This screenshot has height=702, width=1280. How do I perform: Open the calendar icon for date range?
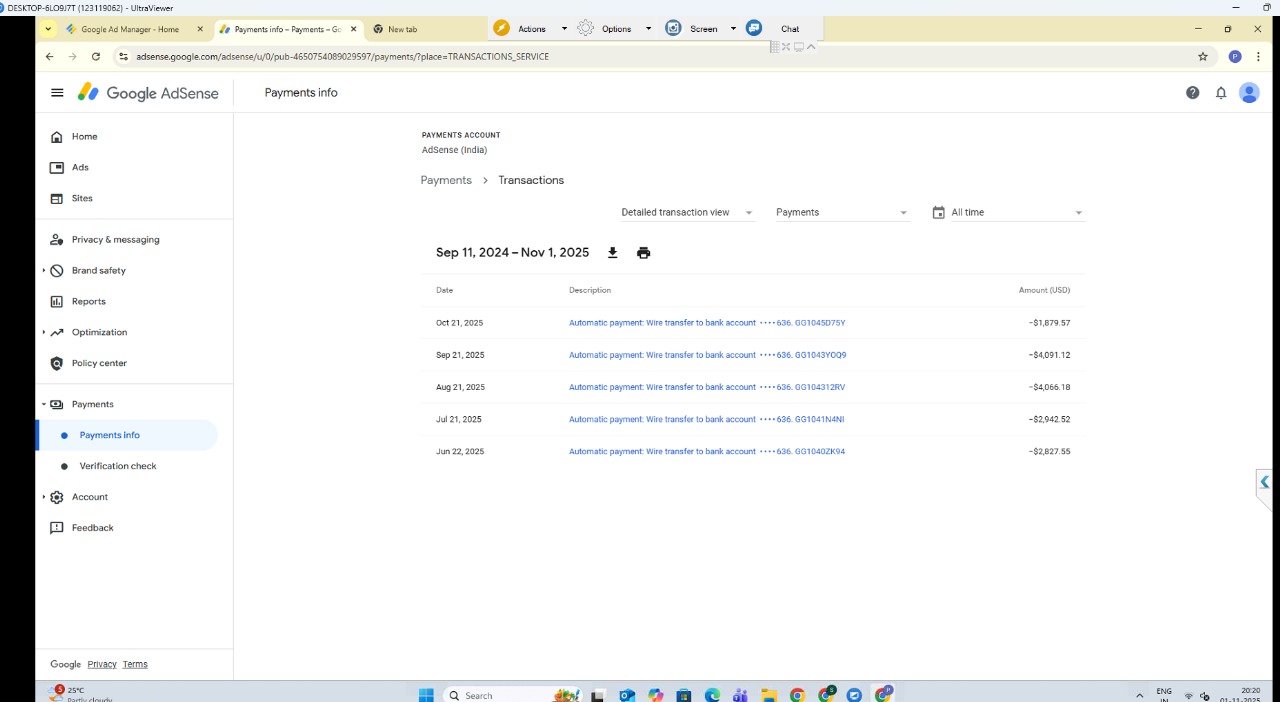click(x=938, y=213)
